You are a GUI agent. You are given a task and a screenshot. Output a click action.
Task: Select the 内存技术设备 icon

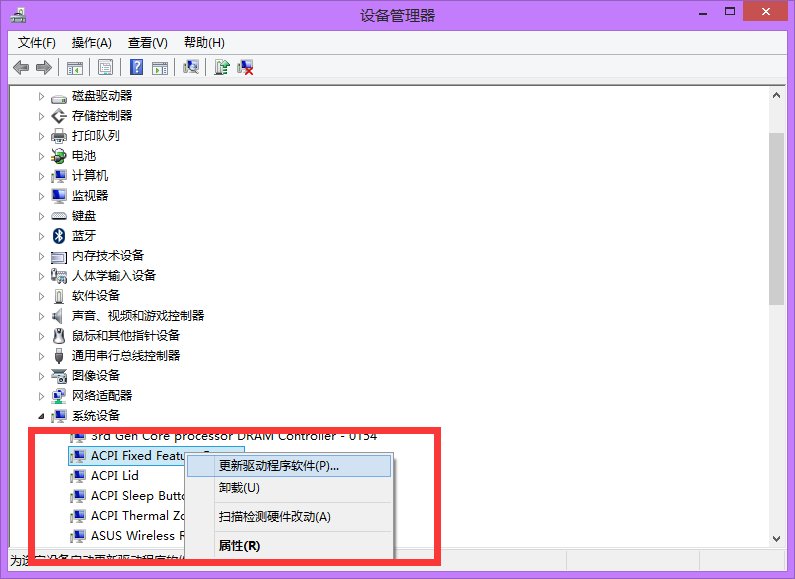coord(59,257)
